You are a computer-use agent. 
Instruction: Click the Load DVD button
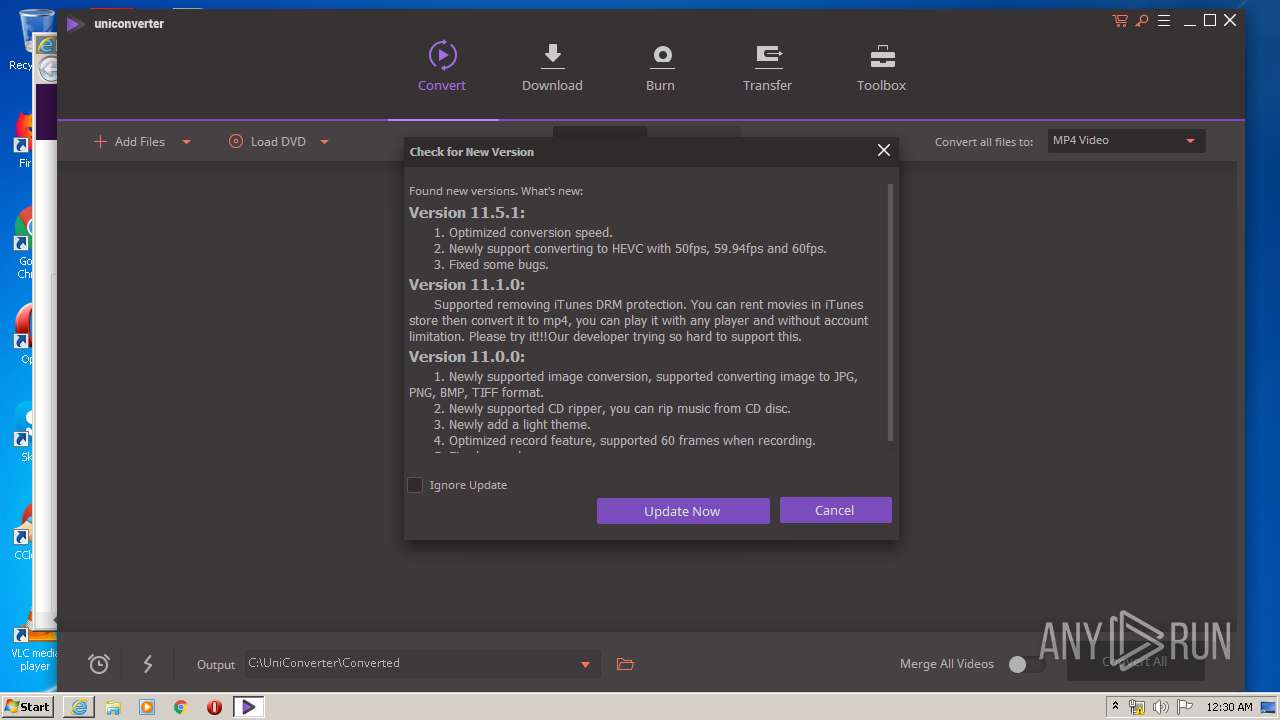coord(267,142)
